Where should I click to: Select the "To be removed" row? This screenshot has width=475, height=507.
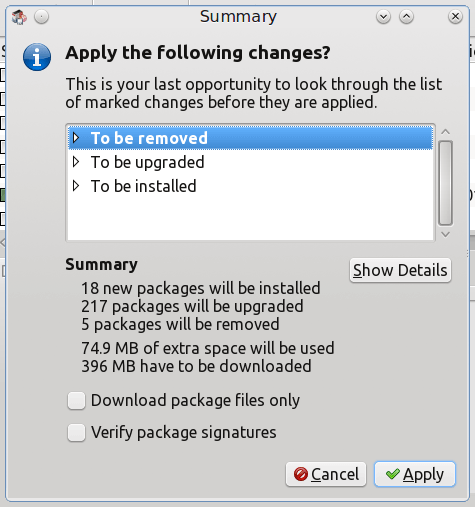pyautogui.click(x=250, y=138)
